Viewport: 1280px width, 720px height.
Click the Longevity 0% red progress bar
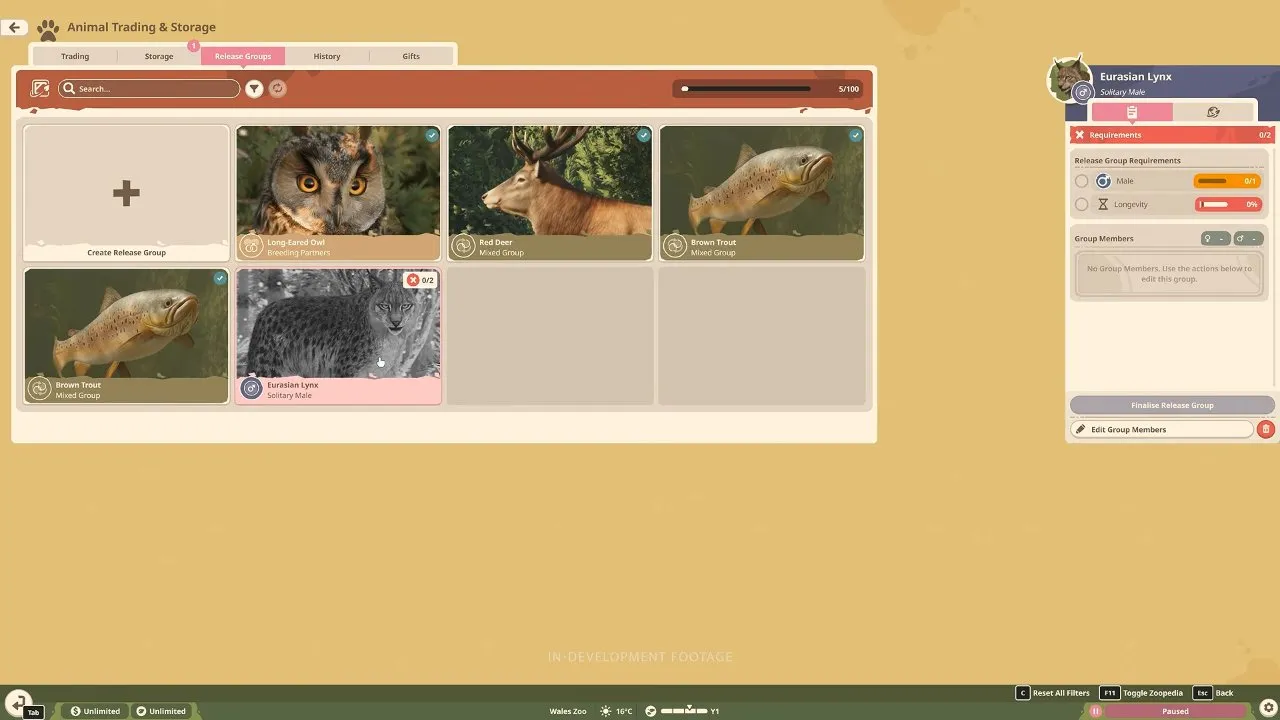point(1228,204)
